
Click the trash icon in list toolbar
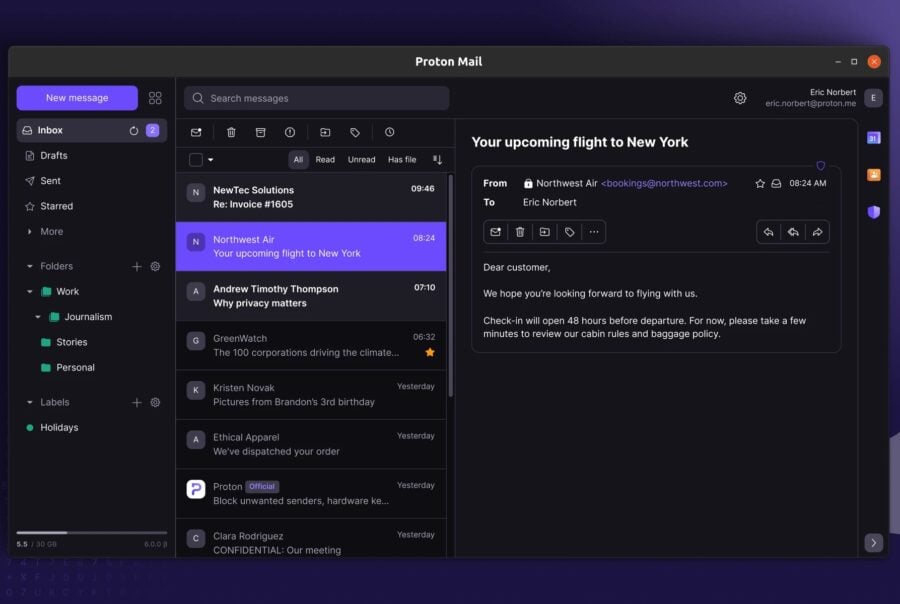pyautogui.click(x=231, y=133)
